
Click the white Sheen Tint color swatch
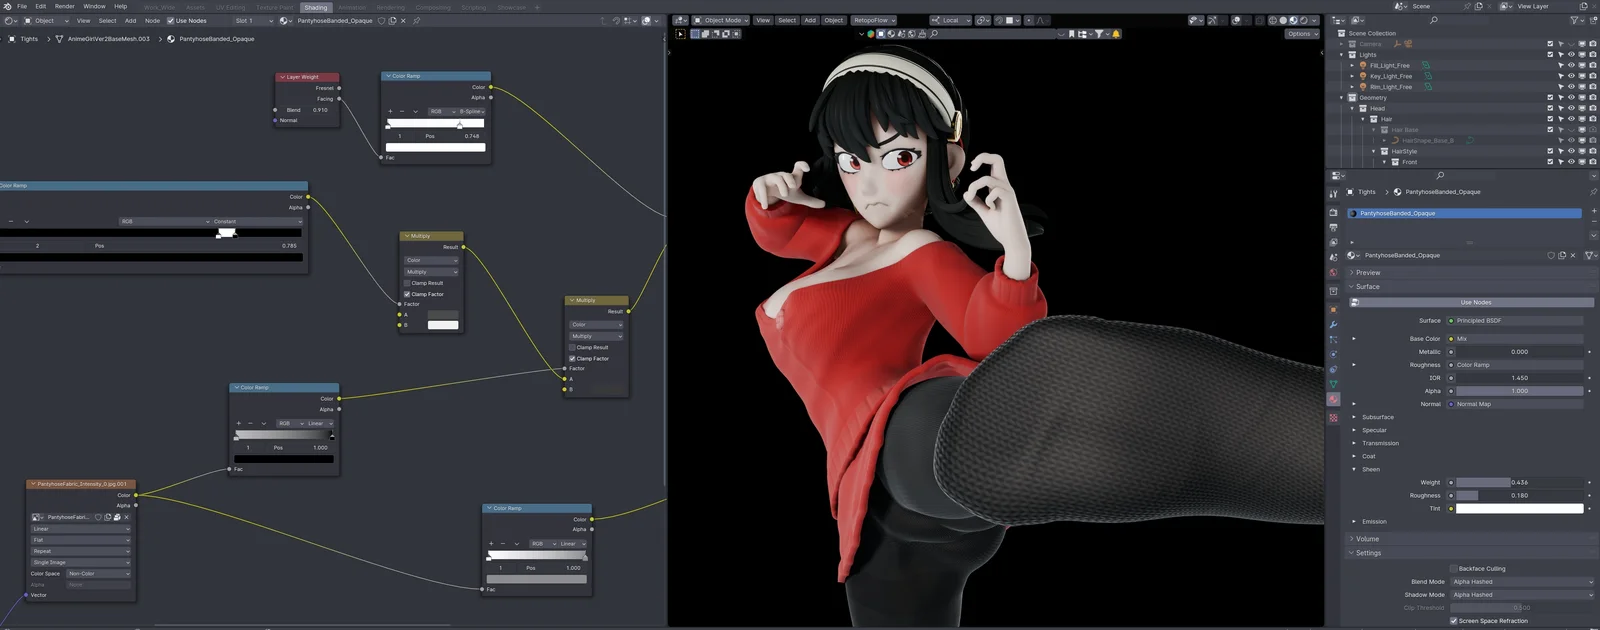[x=1519, y=508]
